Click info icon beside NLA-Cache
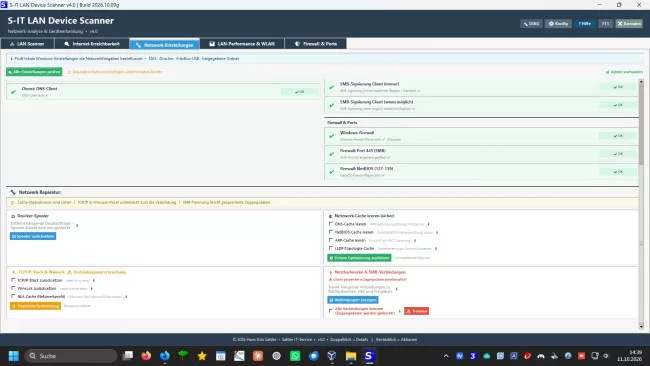 pyautogui.click(x=126, y=297)
